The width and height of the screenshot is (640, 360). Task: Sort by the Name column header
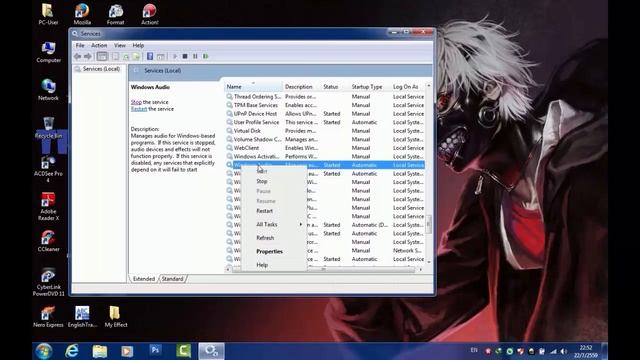(x=253, y=87)
